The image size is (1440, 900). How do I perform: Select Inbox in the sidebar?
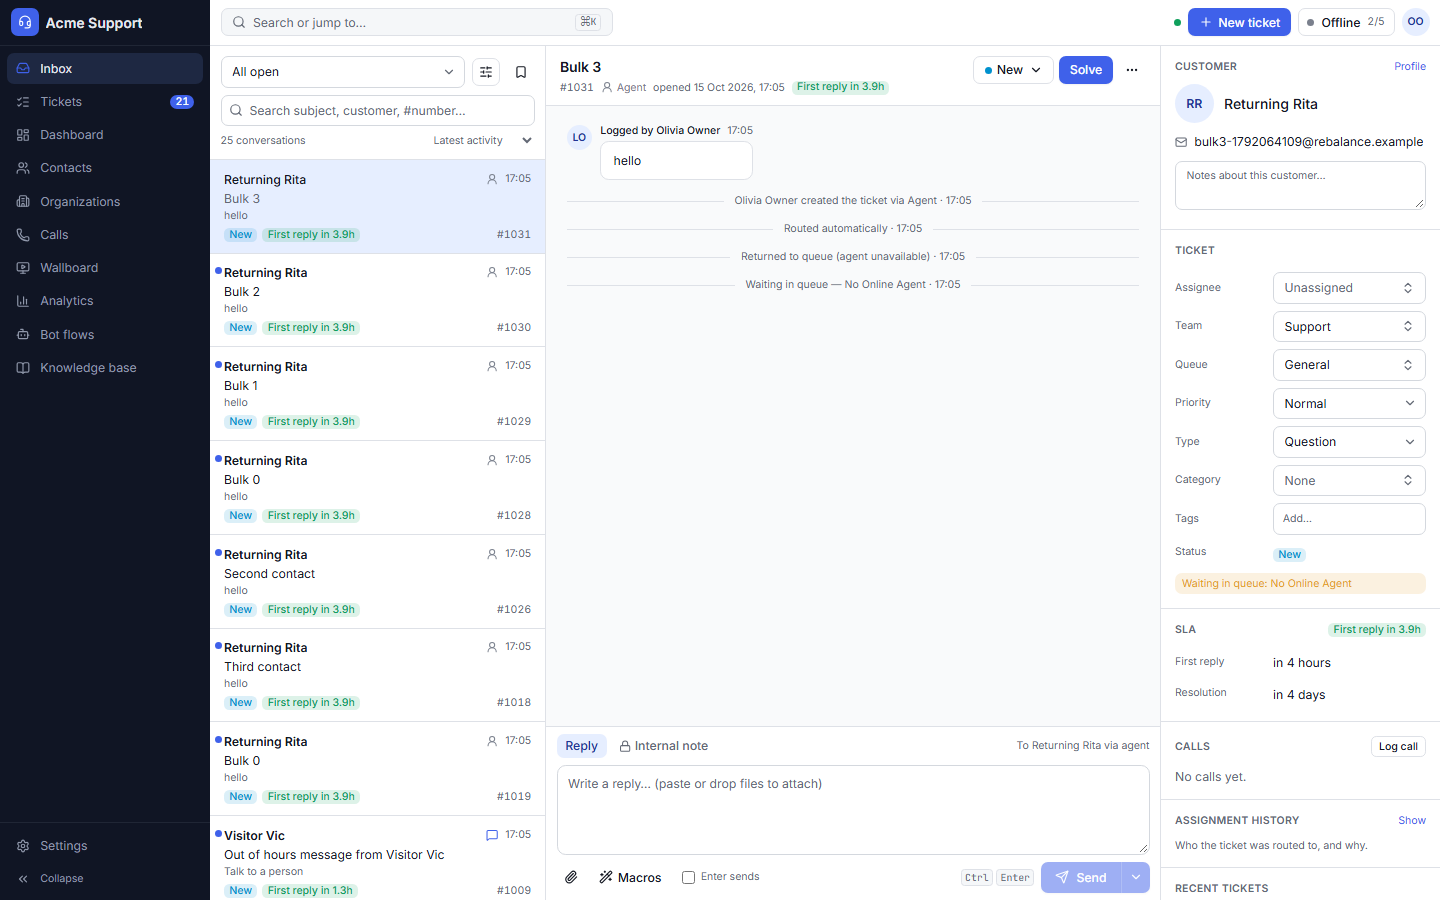pos(105,69)
